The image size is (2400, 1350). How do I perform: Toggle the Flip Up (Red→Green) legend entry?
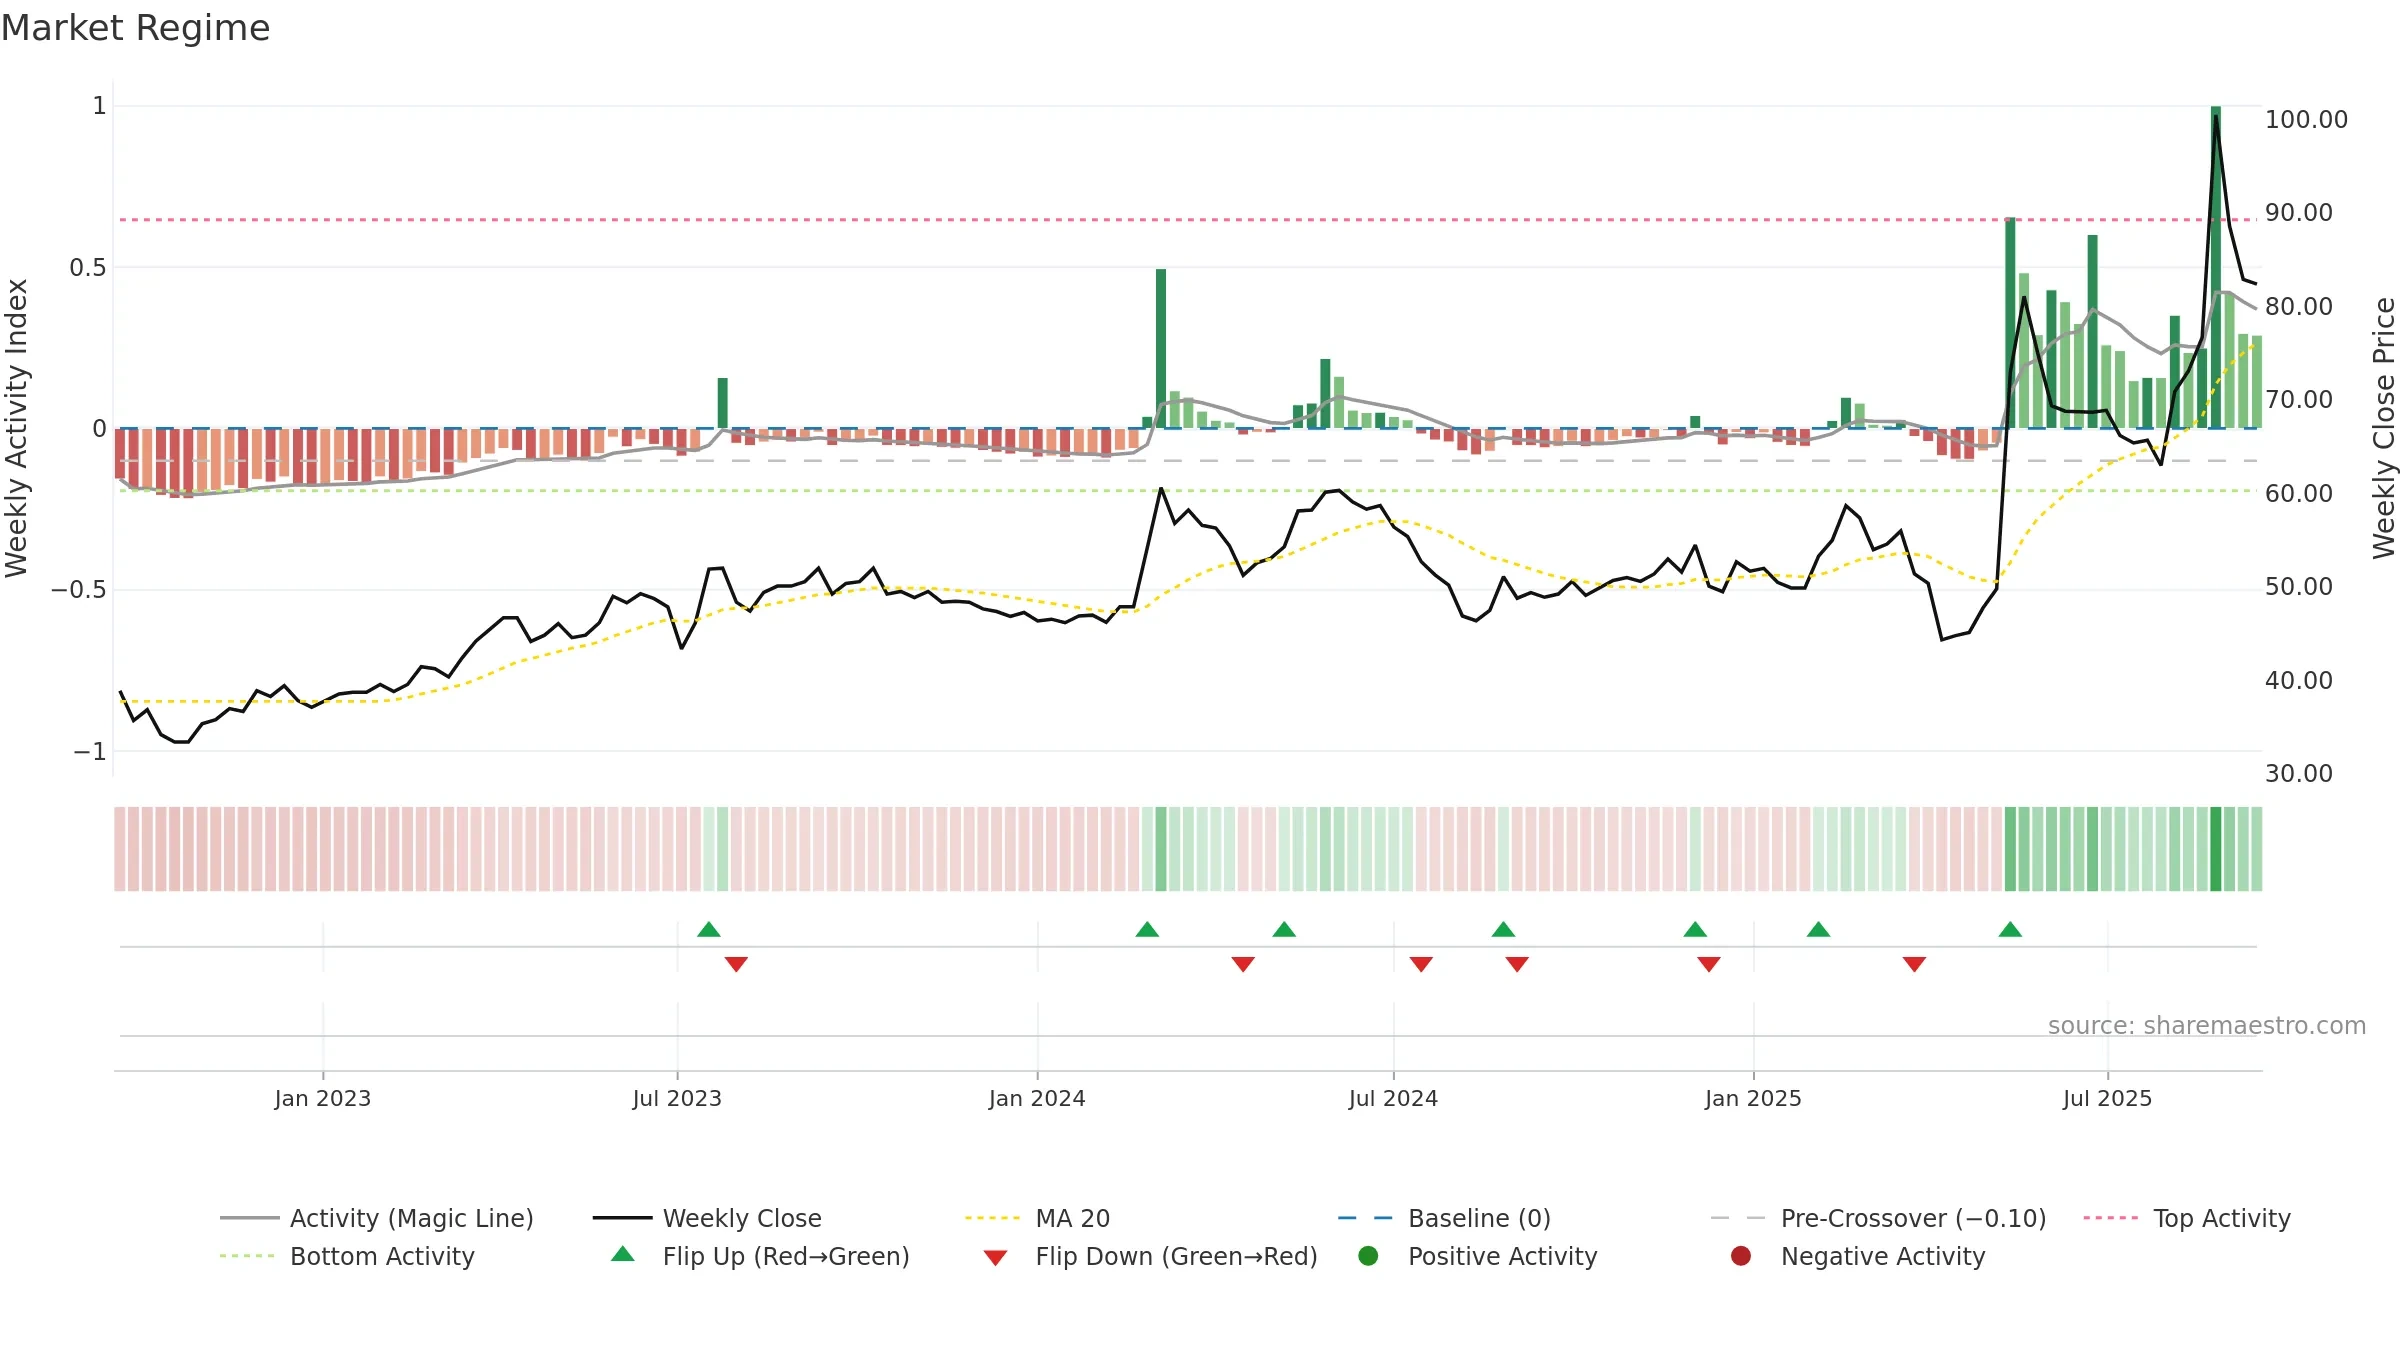point(760,1256)
